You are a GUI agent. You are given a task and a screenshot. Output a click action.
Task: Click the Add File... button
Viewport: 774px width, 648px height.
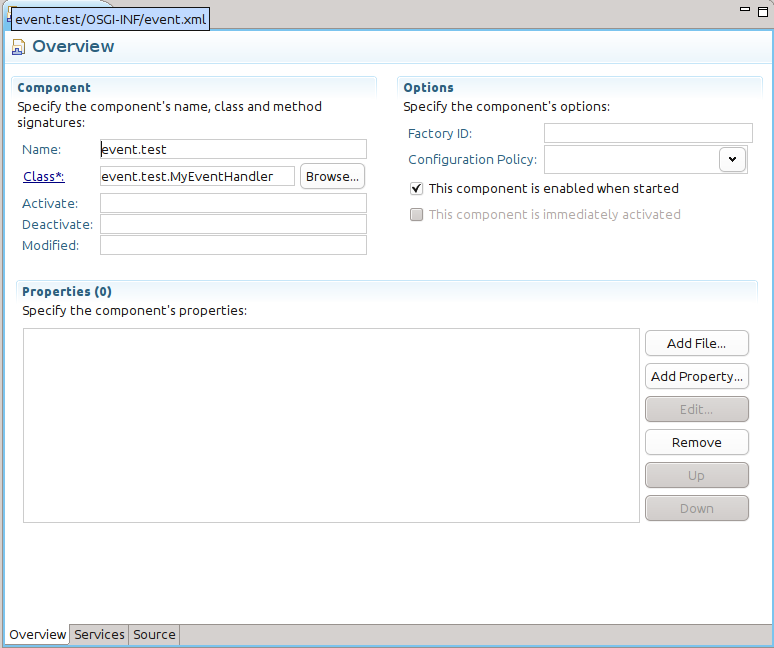point(696,343)
